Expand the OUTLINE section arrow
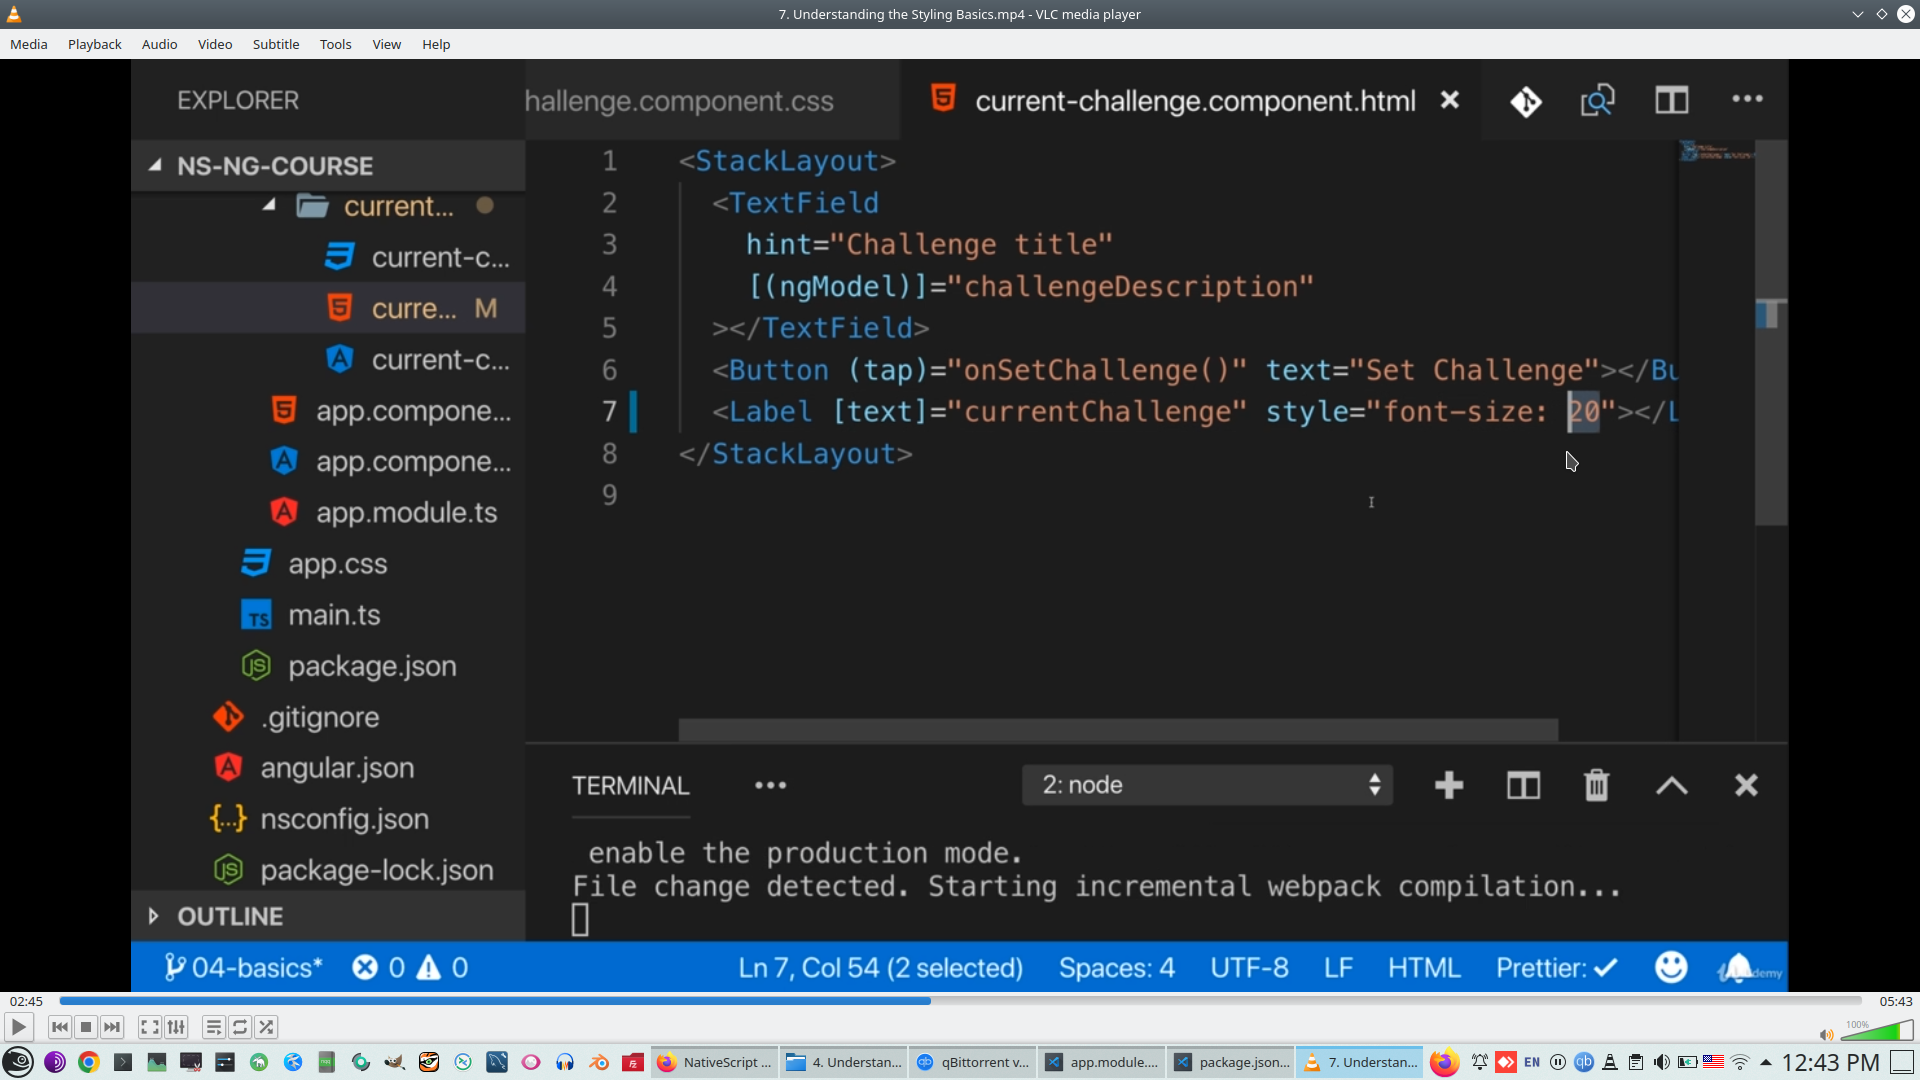The height and width of the screenshot is (1080, 1920). (153, 916)
